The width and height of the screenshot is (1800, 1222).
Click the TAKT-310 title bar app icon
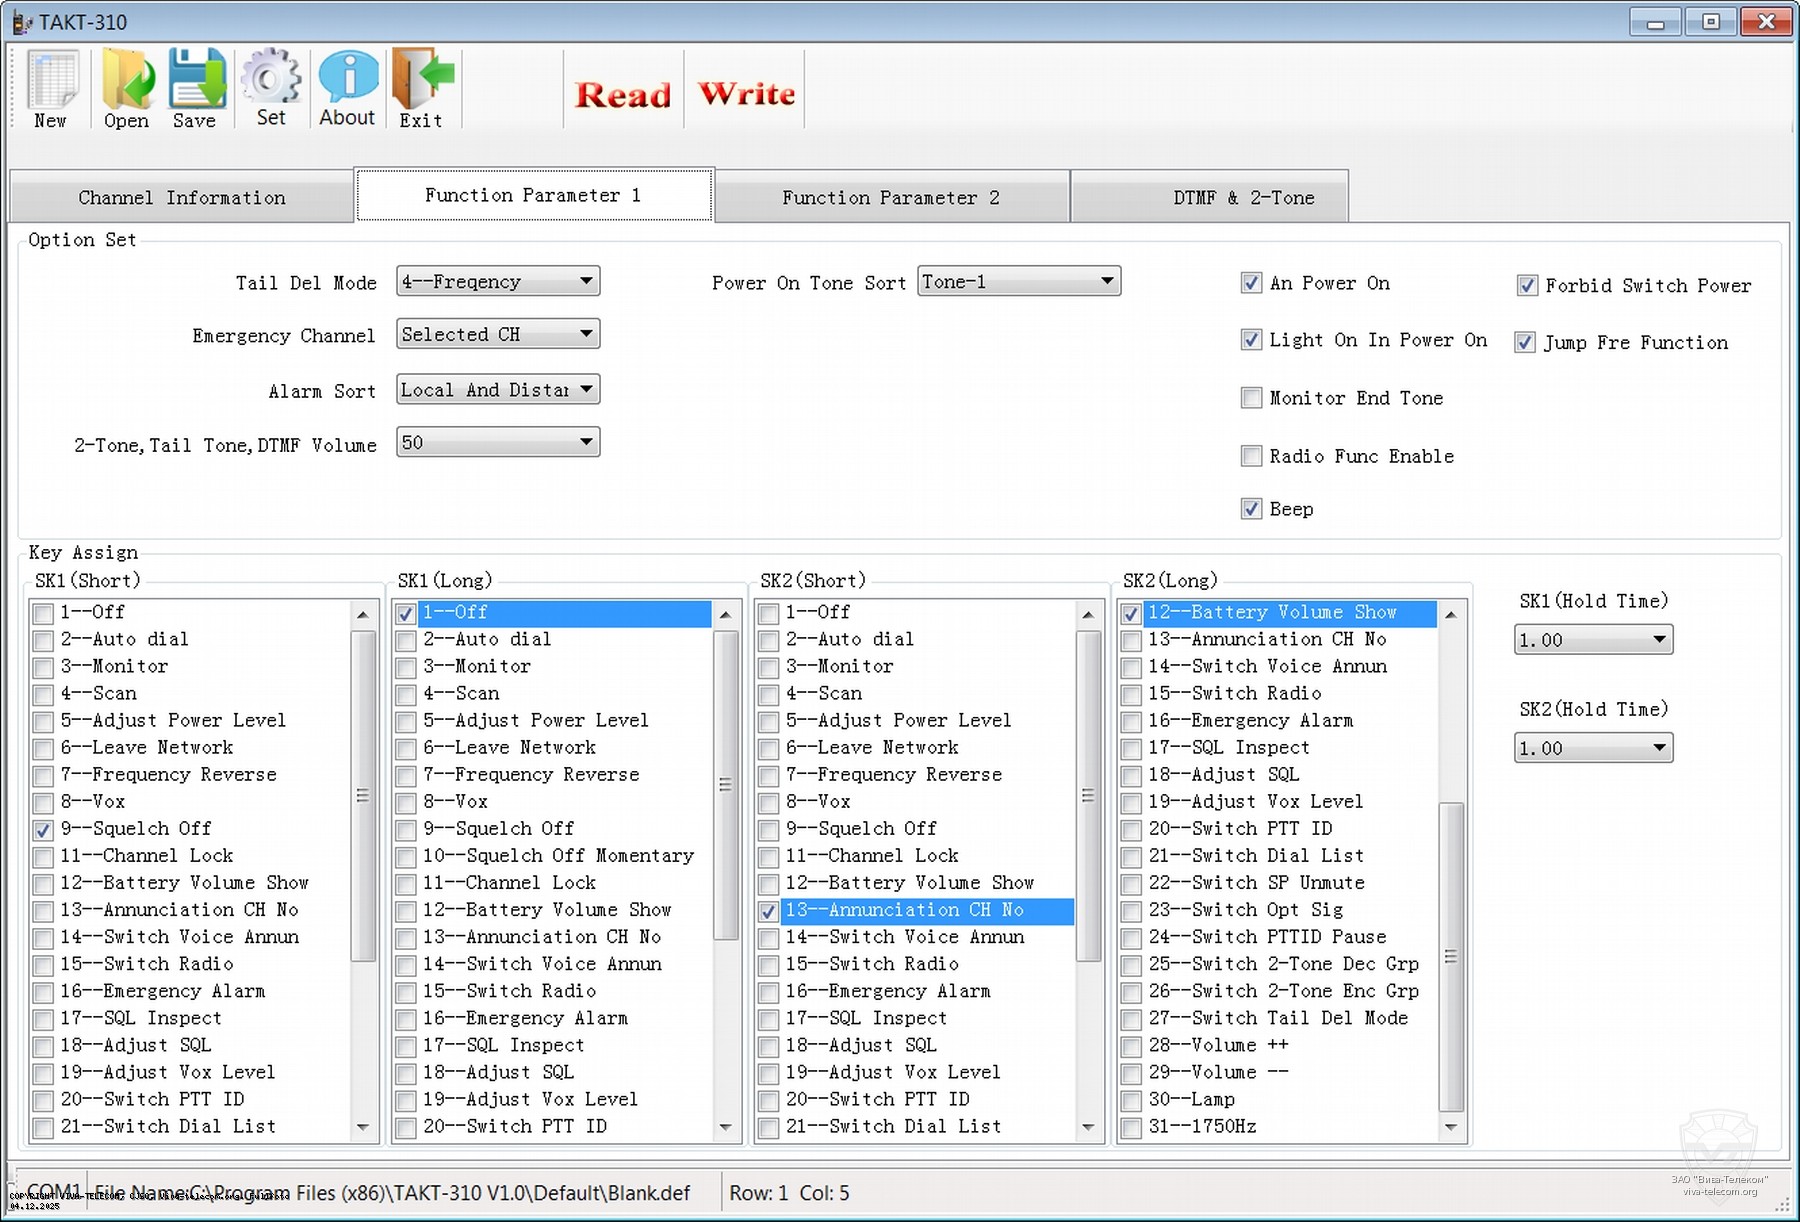tap(21, 22)
